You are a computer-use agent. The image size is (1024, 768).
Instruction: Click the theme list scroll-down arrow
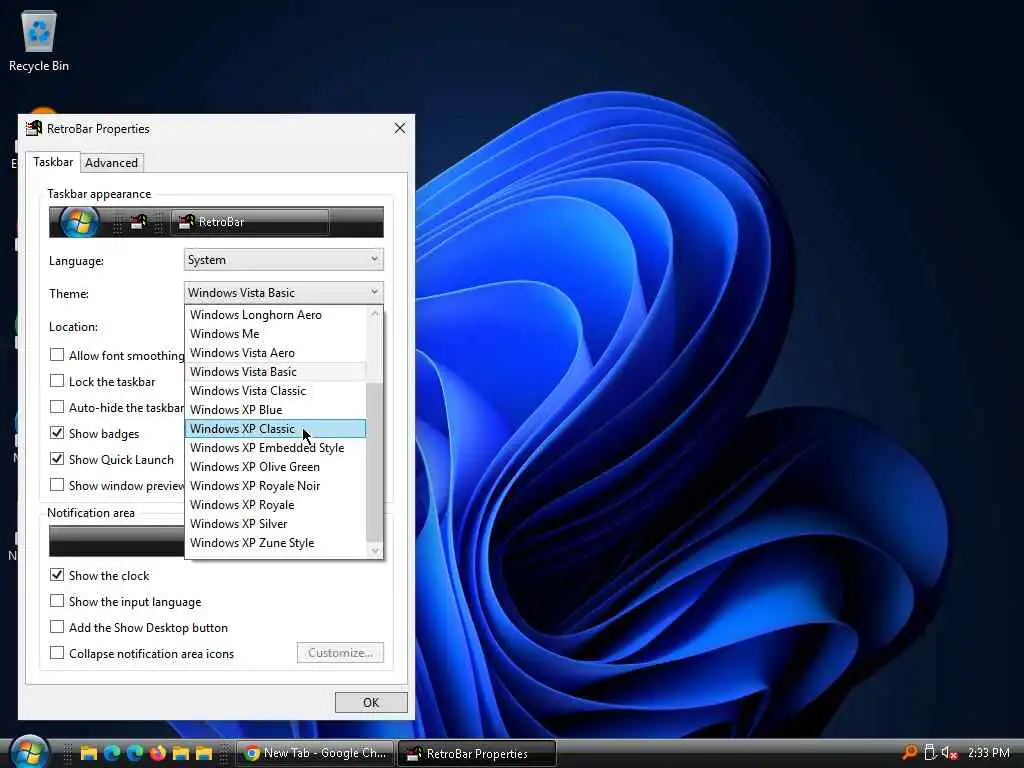pos(374,551)
